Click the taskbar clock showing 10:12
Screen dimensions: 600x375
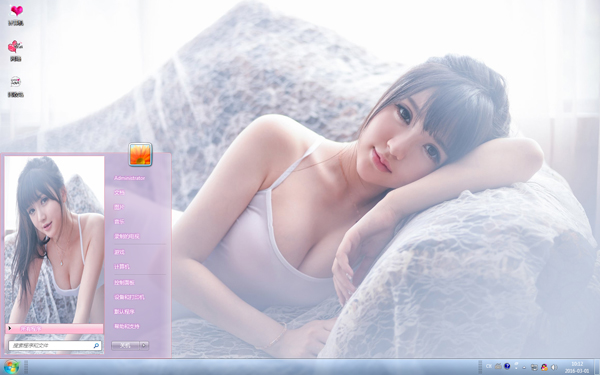point(577,367)
